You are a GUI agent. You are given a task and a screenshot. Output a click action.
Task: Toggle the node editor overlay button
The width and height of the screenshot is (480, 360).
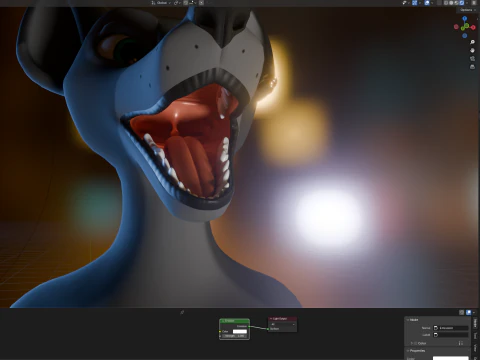tap(469, 312)
